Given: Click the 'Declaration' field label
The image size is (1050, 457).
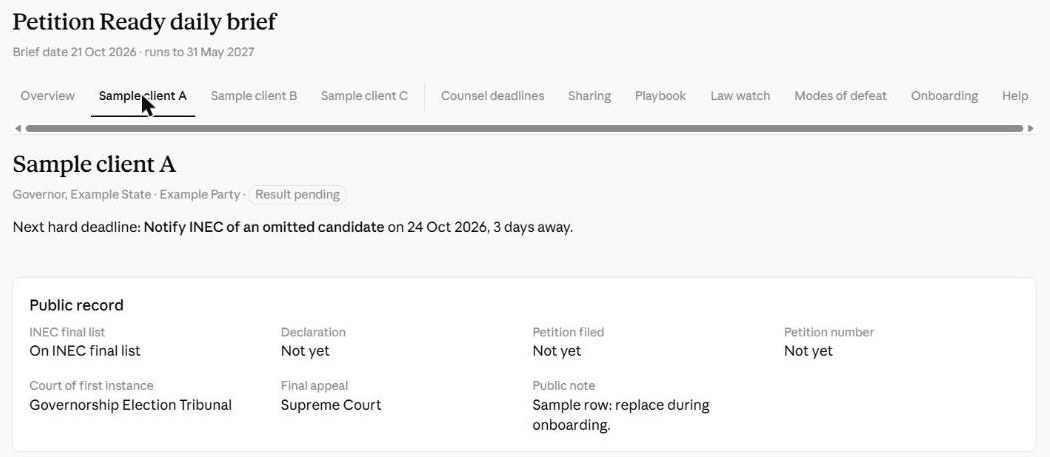Looking at the screenshot, I should coord(313,332).
